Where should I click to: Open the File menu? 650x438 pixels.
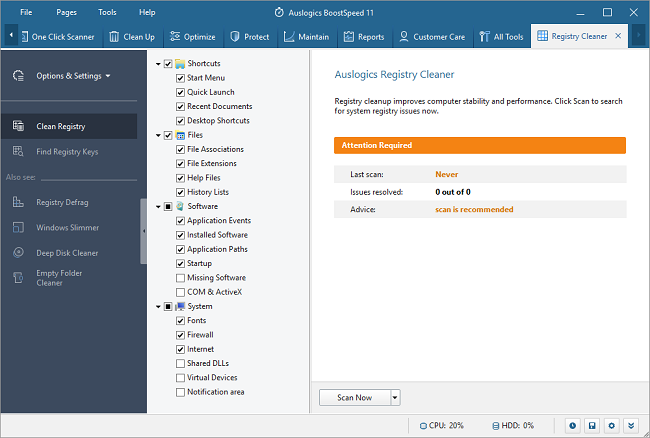coord(26,12)
